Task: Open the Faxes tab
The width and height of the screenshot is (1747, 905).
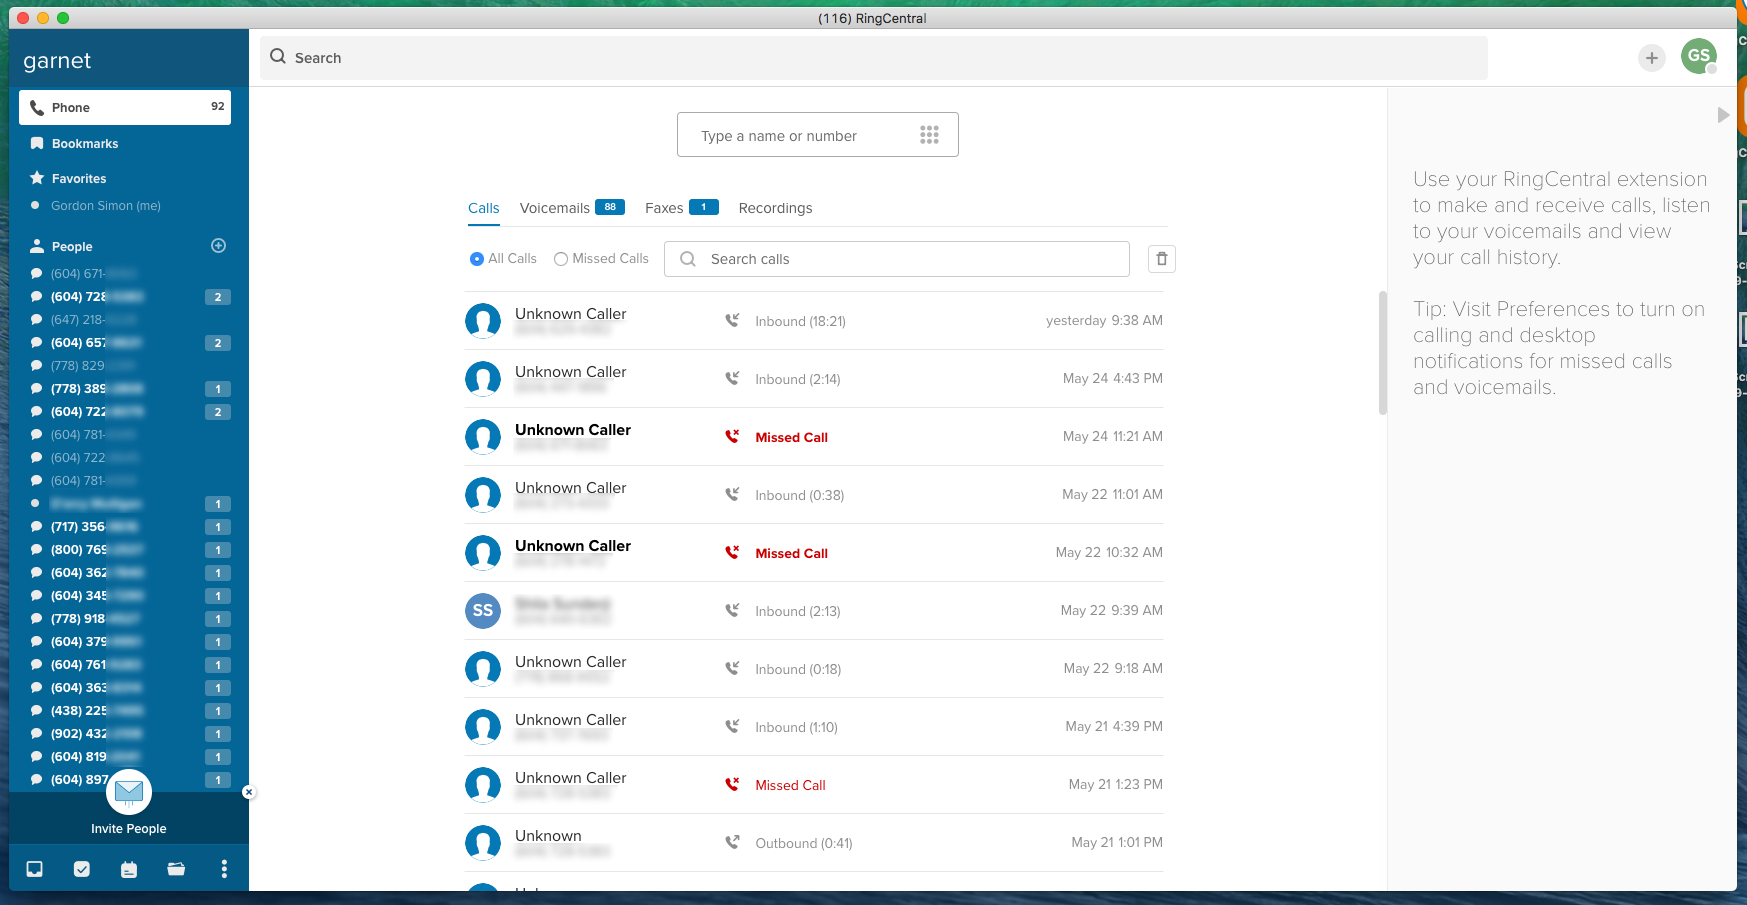Action: [664, 208]
